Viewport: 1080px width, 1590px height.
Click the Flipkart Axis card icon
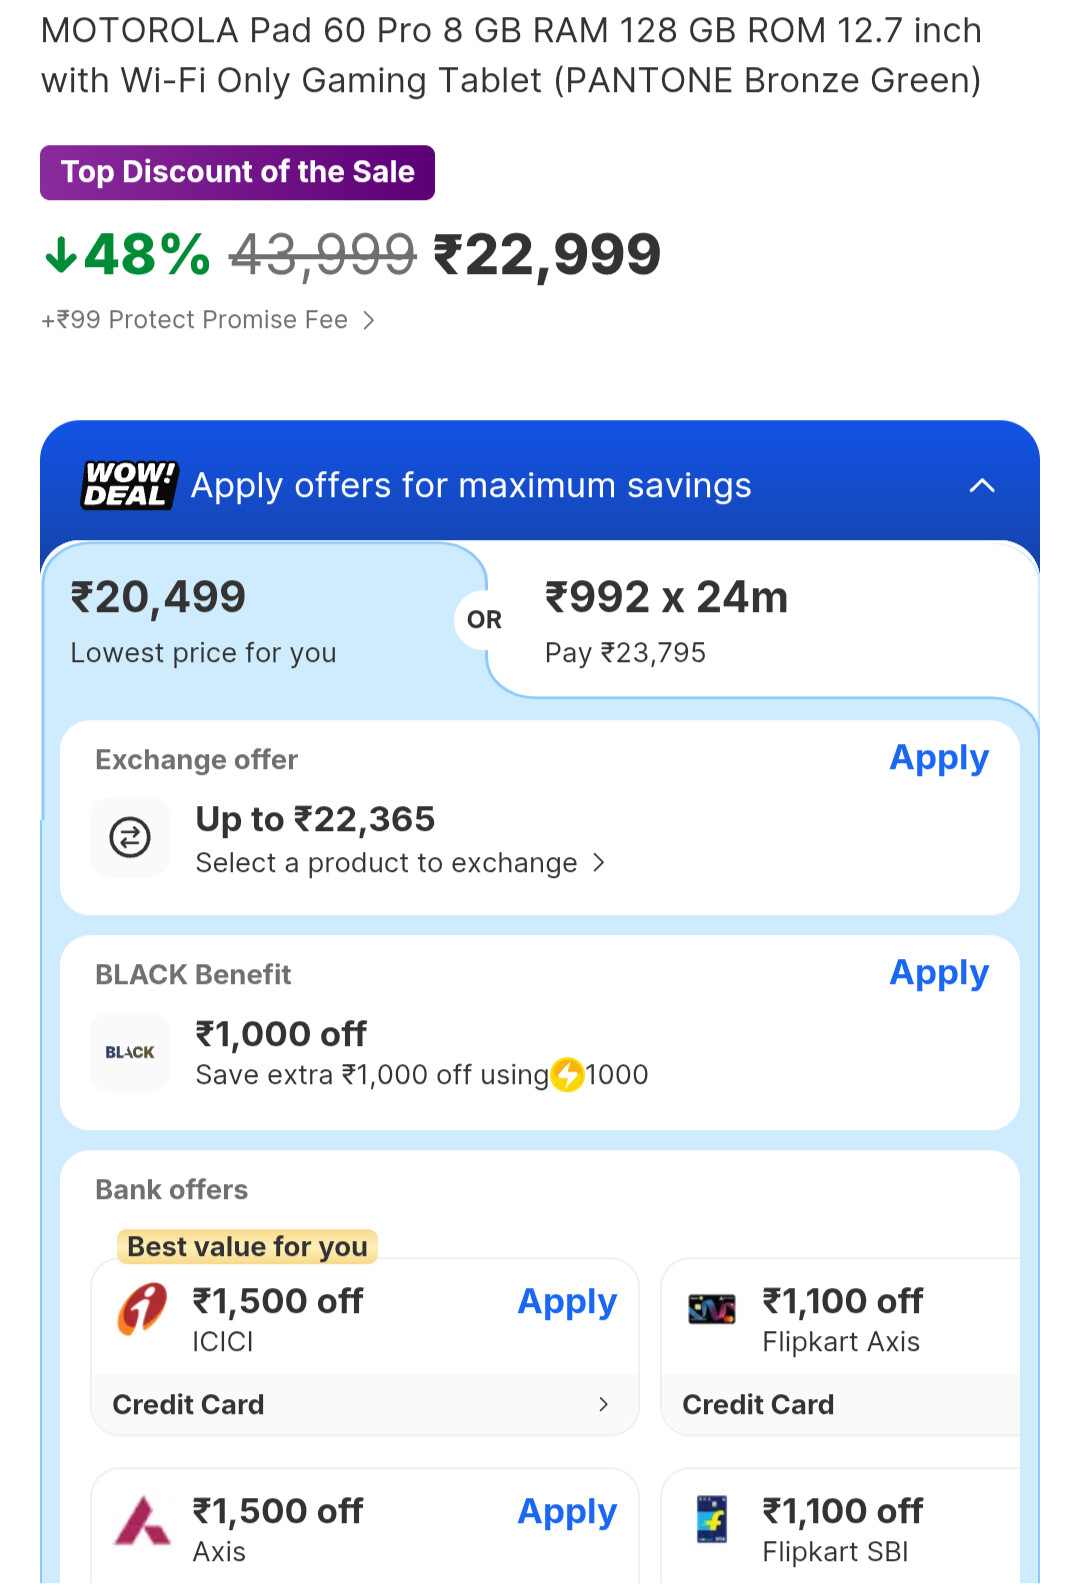(x=712, y=1308)
